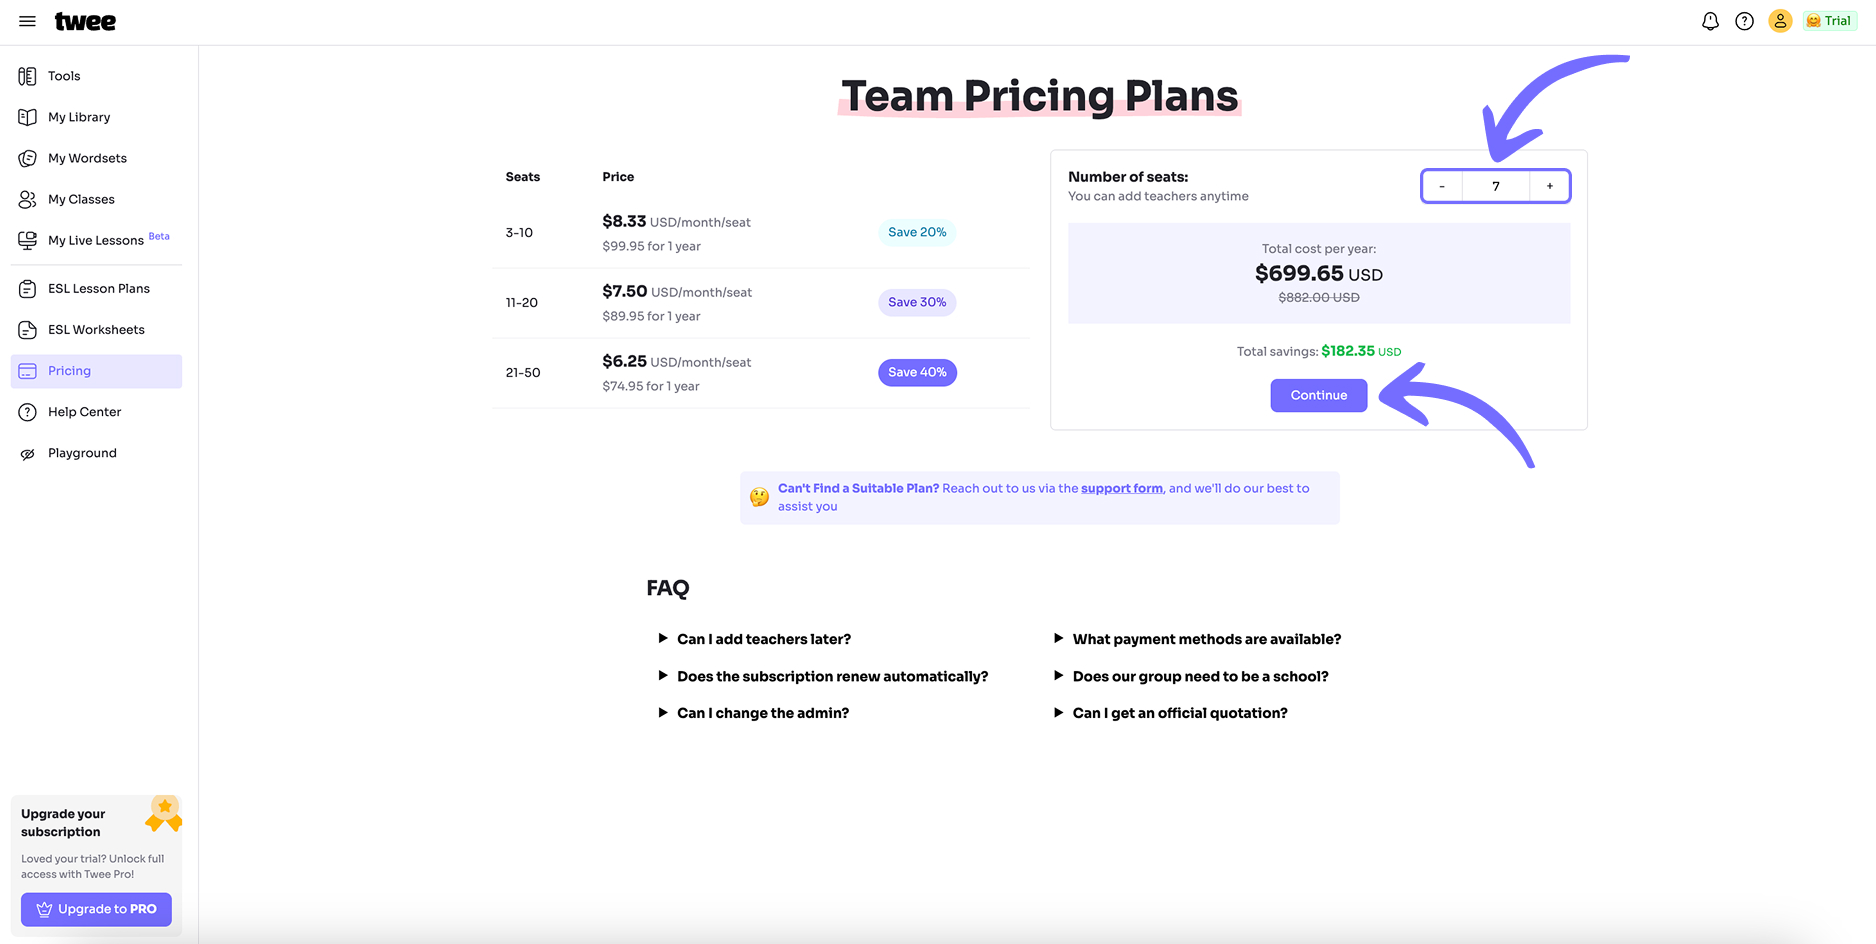
Task: Open Help Center in sidebar
Action: 84,412
